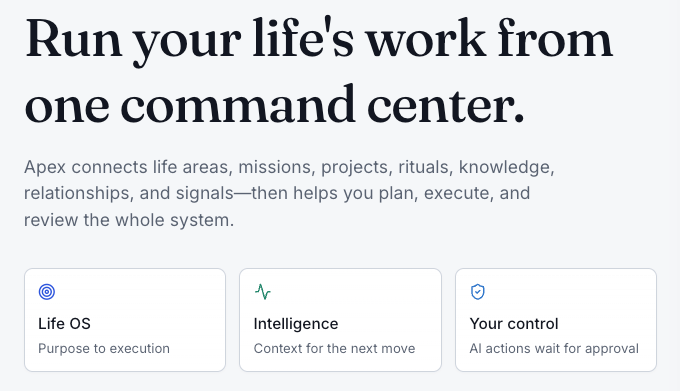Click the "AI actions wait for approval" caption
The image size is (680, 391).
pyautogui.click(x=554, y=349)
